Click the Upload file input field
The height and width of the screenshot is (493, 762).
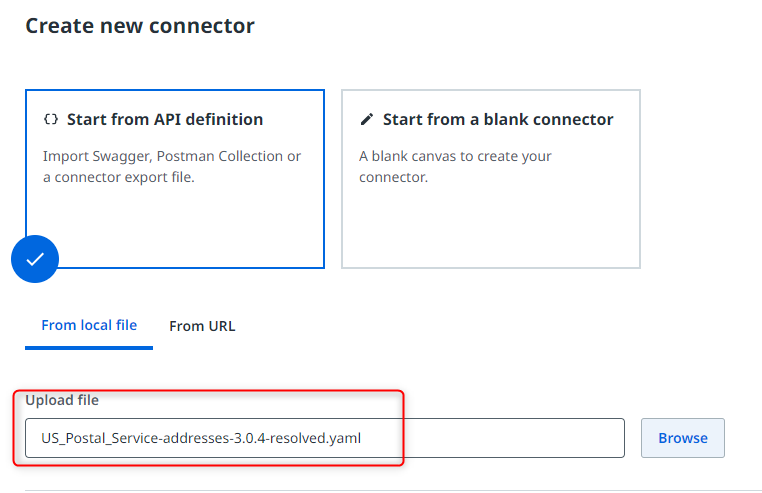(x=325, y=438)
